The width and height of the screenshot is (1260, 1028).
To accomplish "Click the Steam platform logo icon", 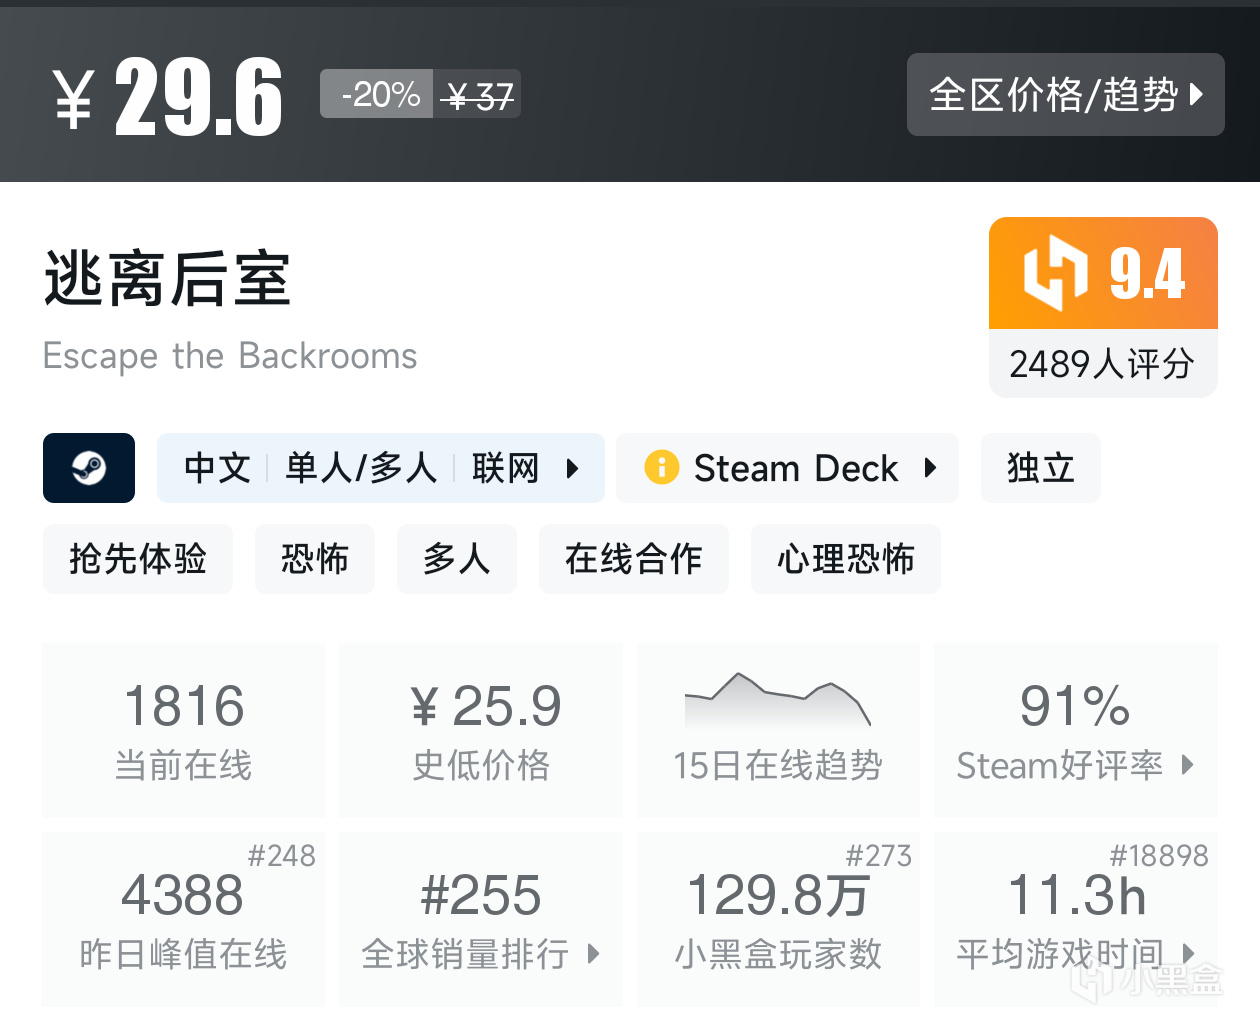I will [x=89, y=468].
